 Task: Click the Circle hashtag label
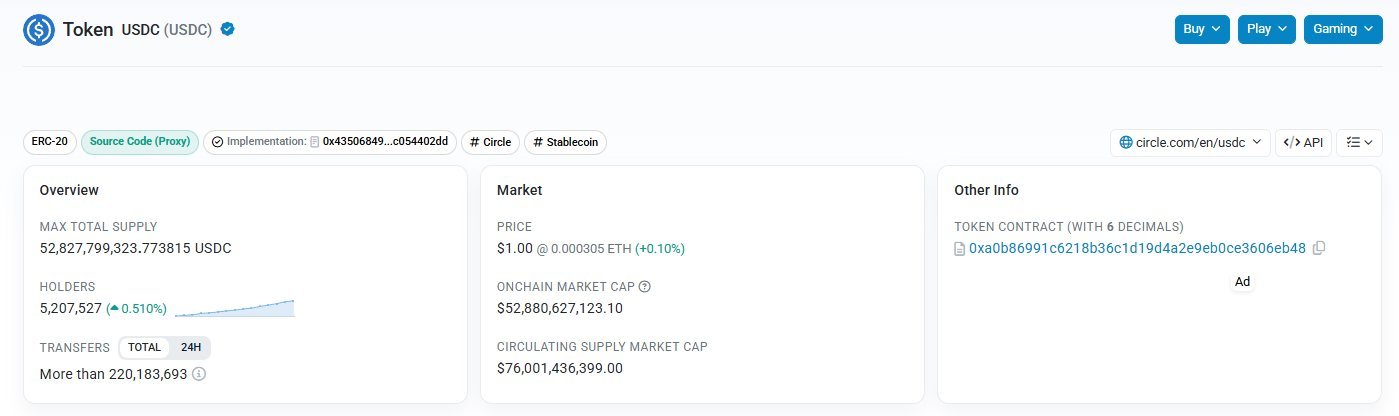coord(490,142)
